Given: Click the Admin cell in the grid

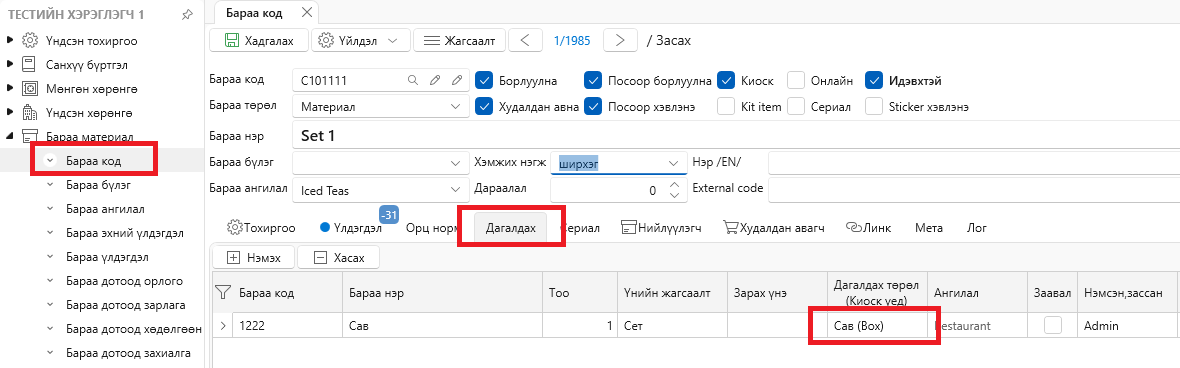Looking at the screenshot, I should [x=1127, y=326].
